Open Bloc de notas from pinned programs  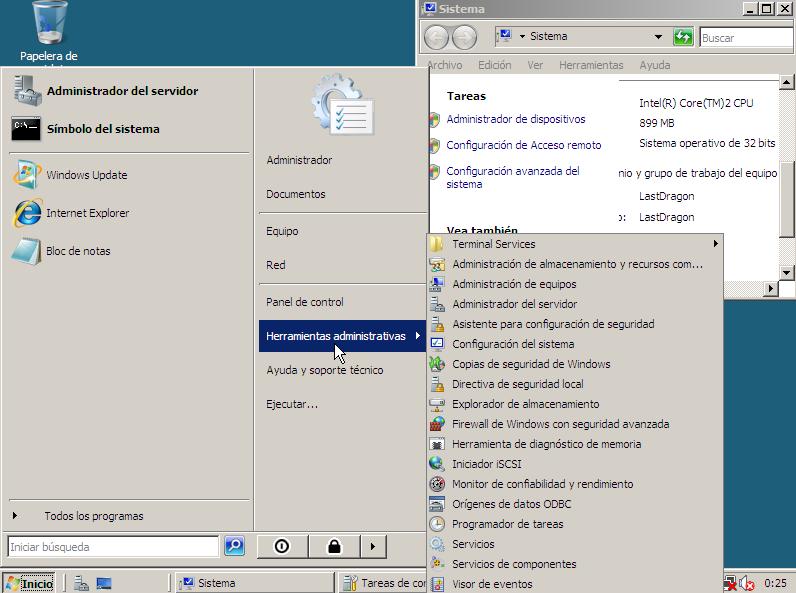pyautogui.click(x=78, y=251)
